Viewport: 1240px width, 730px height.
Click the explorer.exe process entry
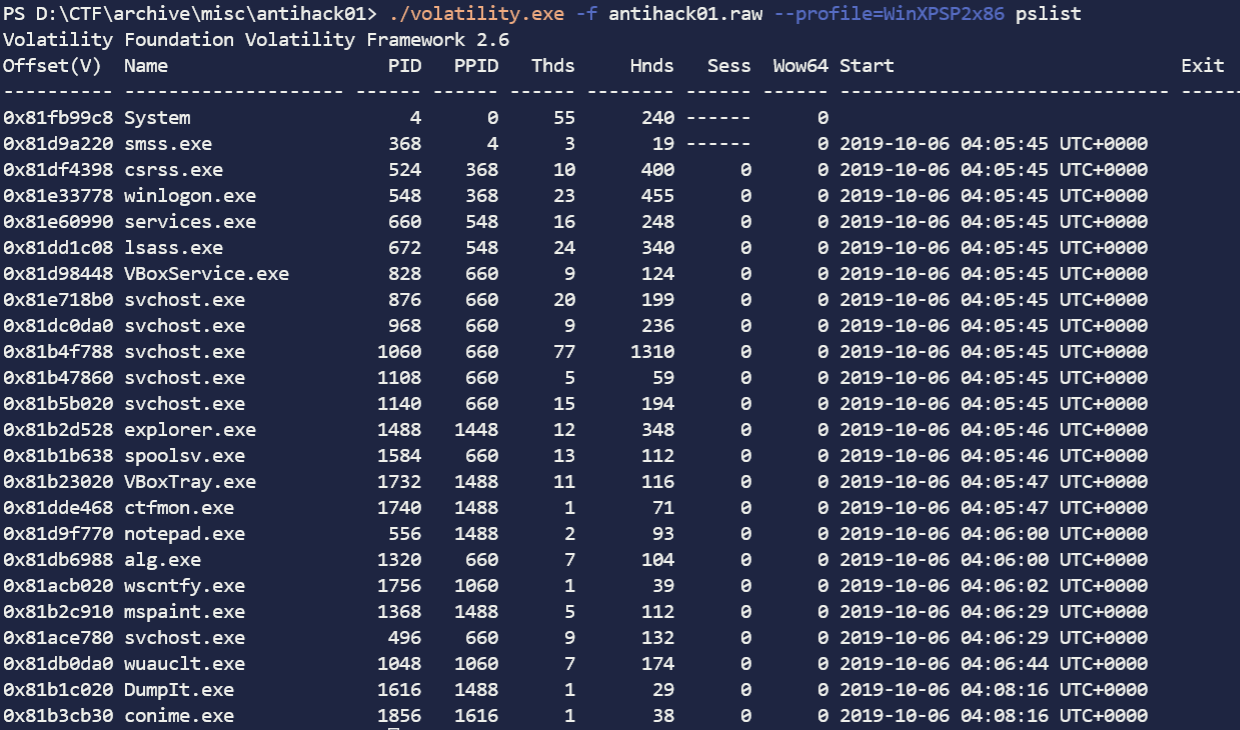(x=190, y=430)
